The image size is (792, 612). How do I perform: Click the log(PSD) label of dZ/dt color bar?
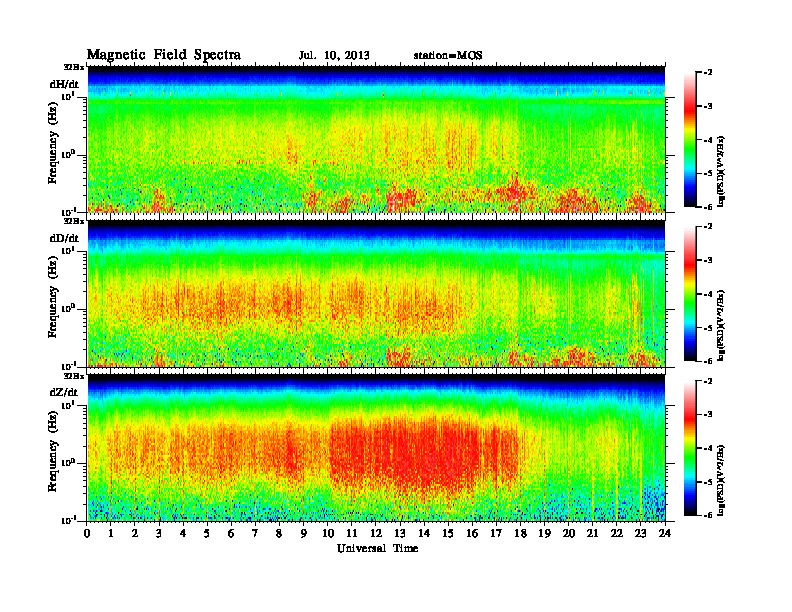[x=720, y=480]
